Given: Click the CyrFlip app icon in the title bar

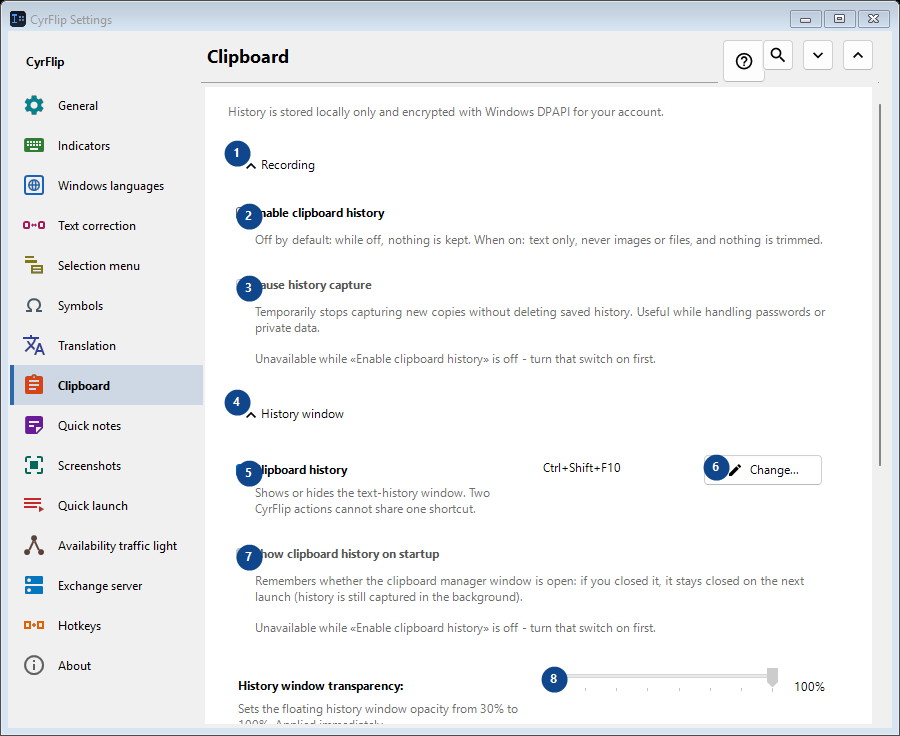Looking at the screenshot, I should pos(18,19).
